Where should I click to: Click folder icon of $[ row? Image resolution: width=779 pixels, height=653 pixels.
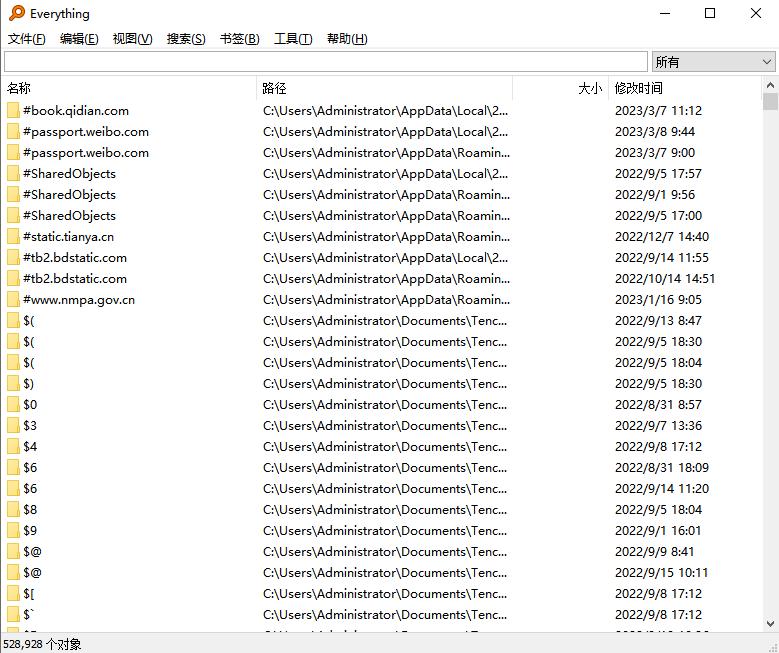pyautogui.click(x=13, y=594)
